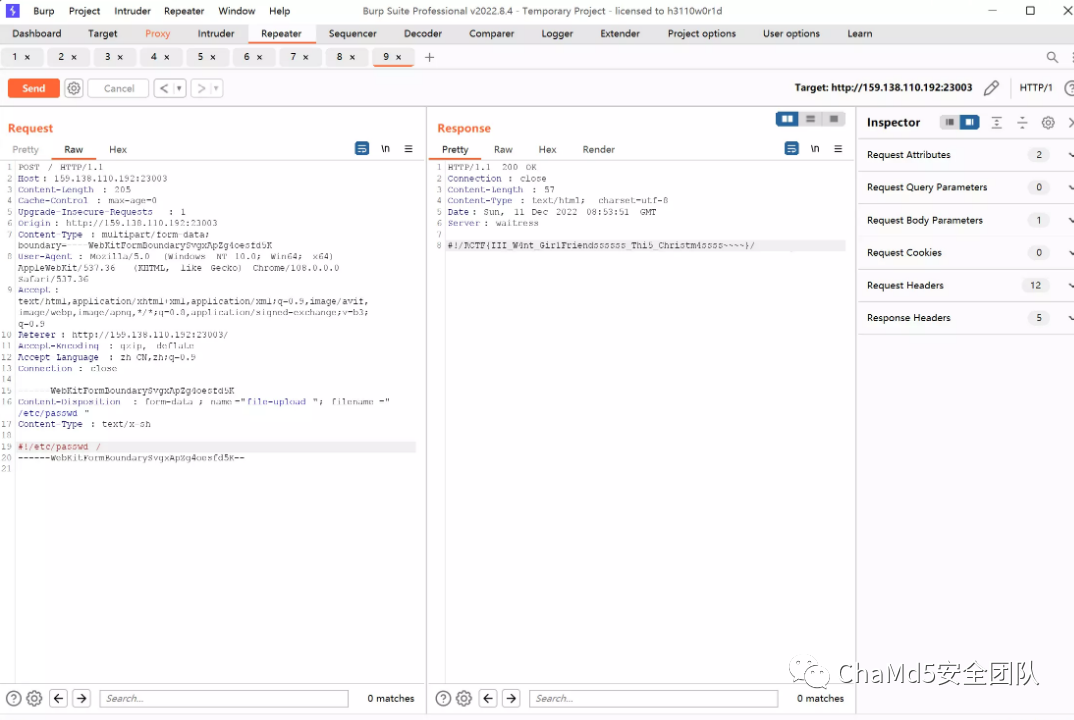Viewport: 1074px width, 720px height.
Task: Switch to the Decoder tab
Action: coord(423,34)
